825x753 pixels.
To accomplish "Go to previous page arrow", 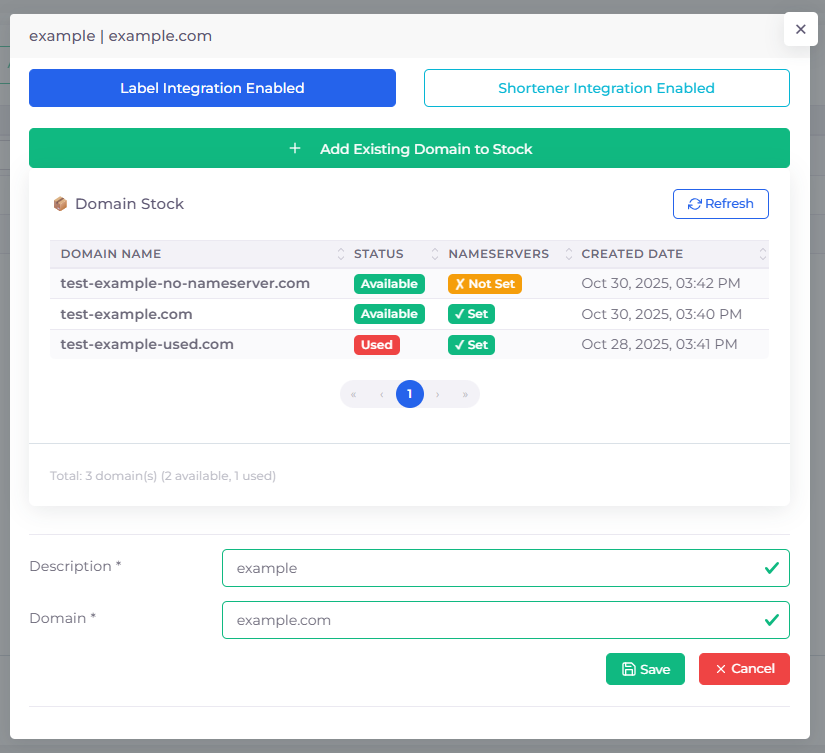I will point(382,394).
